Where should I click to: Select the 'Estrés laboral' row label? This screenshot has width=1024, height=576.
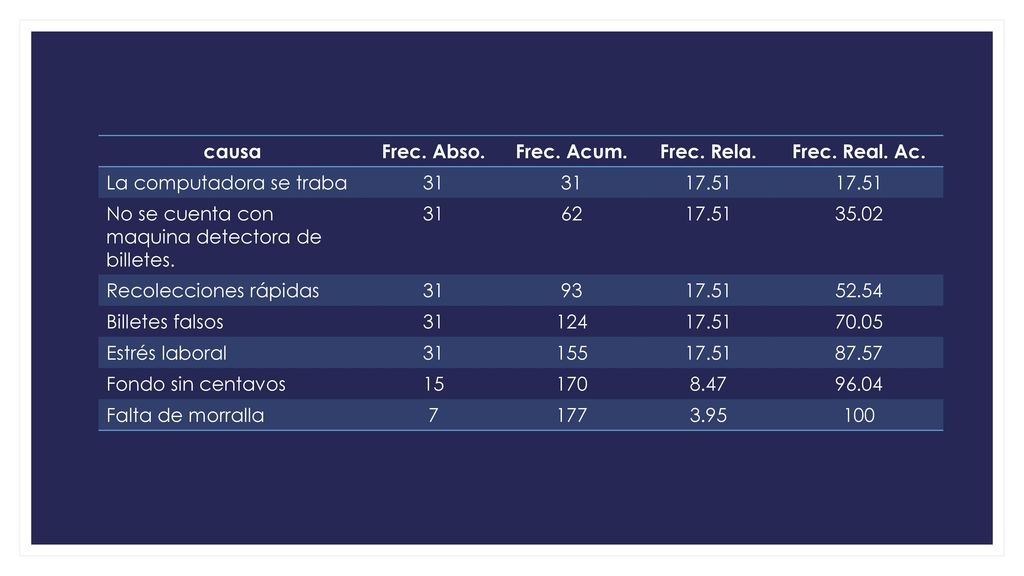click(x=166, y=353)
